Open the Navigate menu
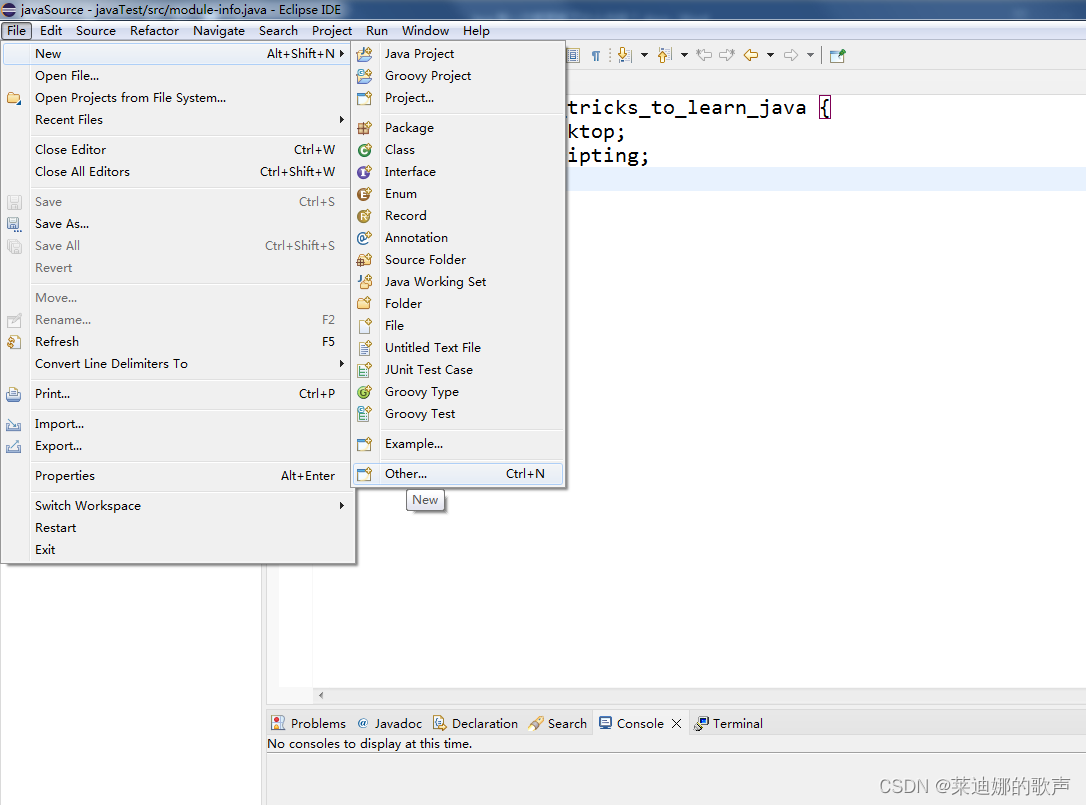 tap(219, 30)
